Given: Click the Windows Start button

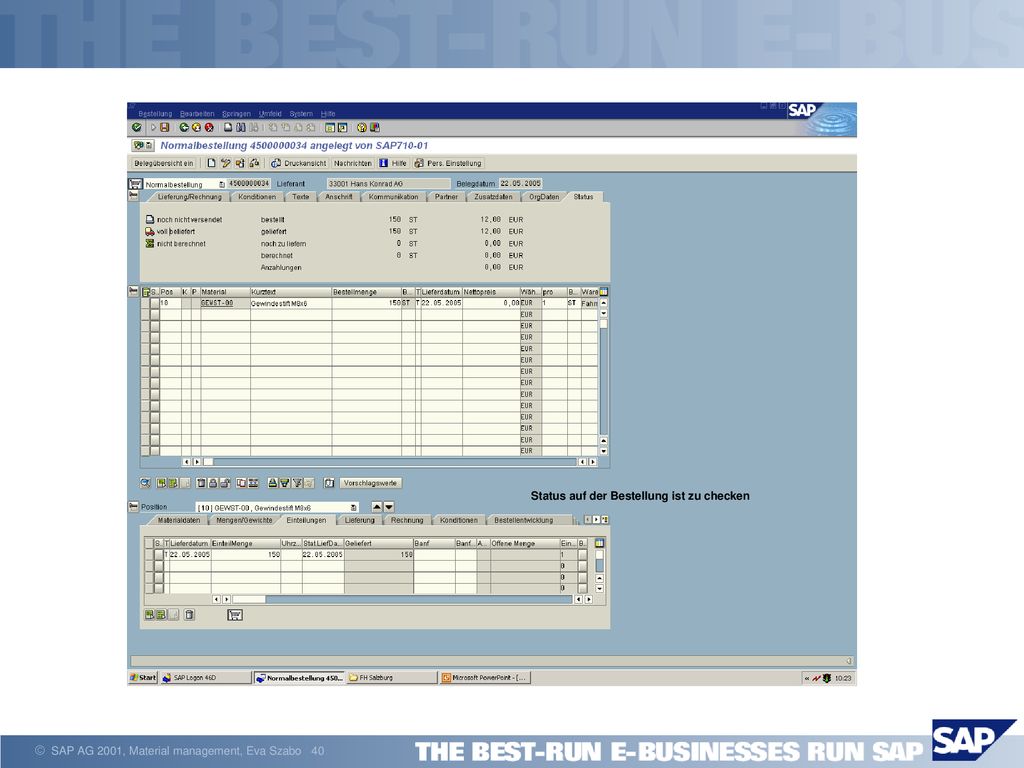Looking at the screenshot, I should pos(144,678).
